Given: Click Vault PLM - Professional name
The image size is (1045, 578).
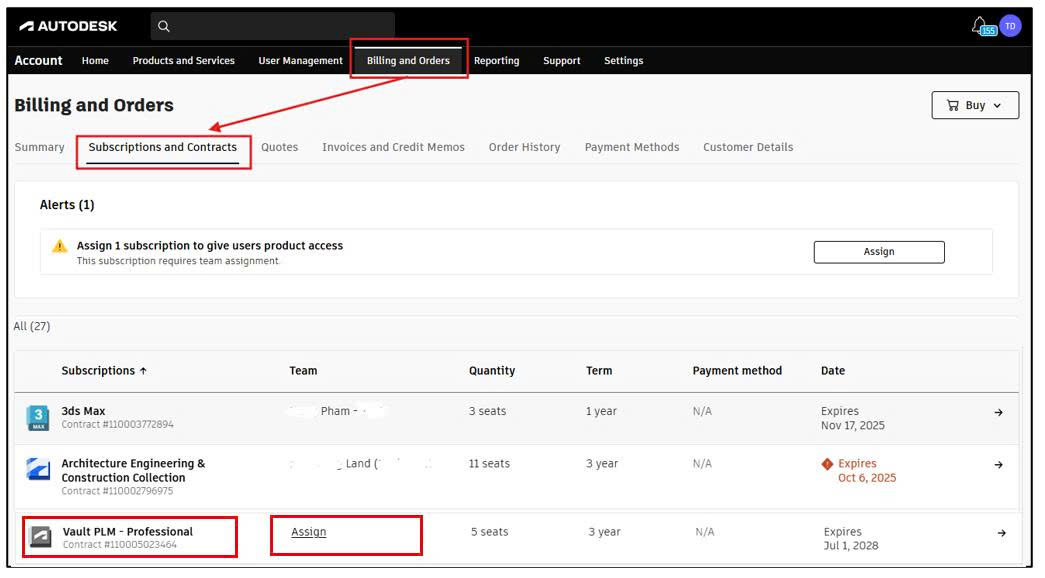Looking at the screenshot, I should [128, 532].
